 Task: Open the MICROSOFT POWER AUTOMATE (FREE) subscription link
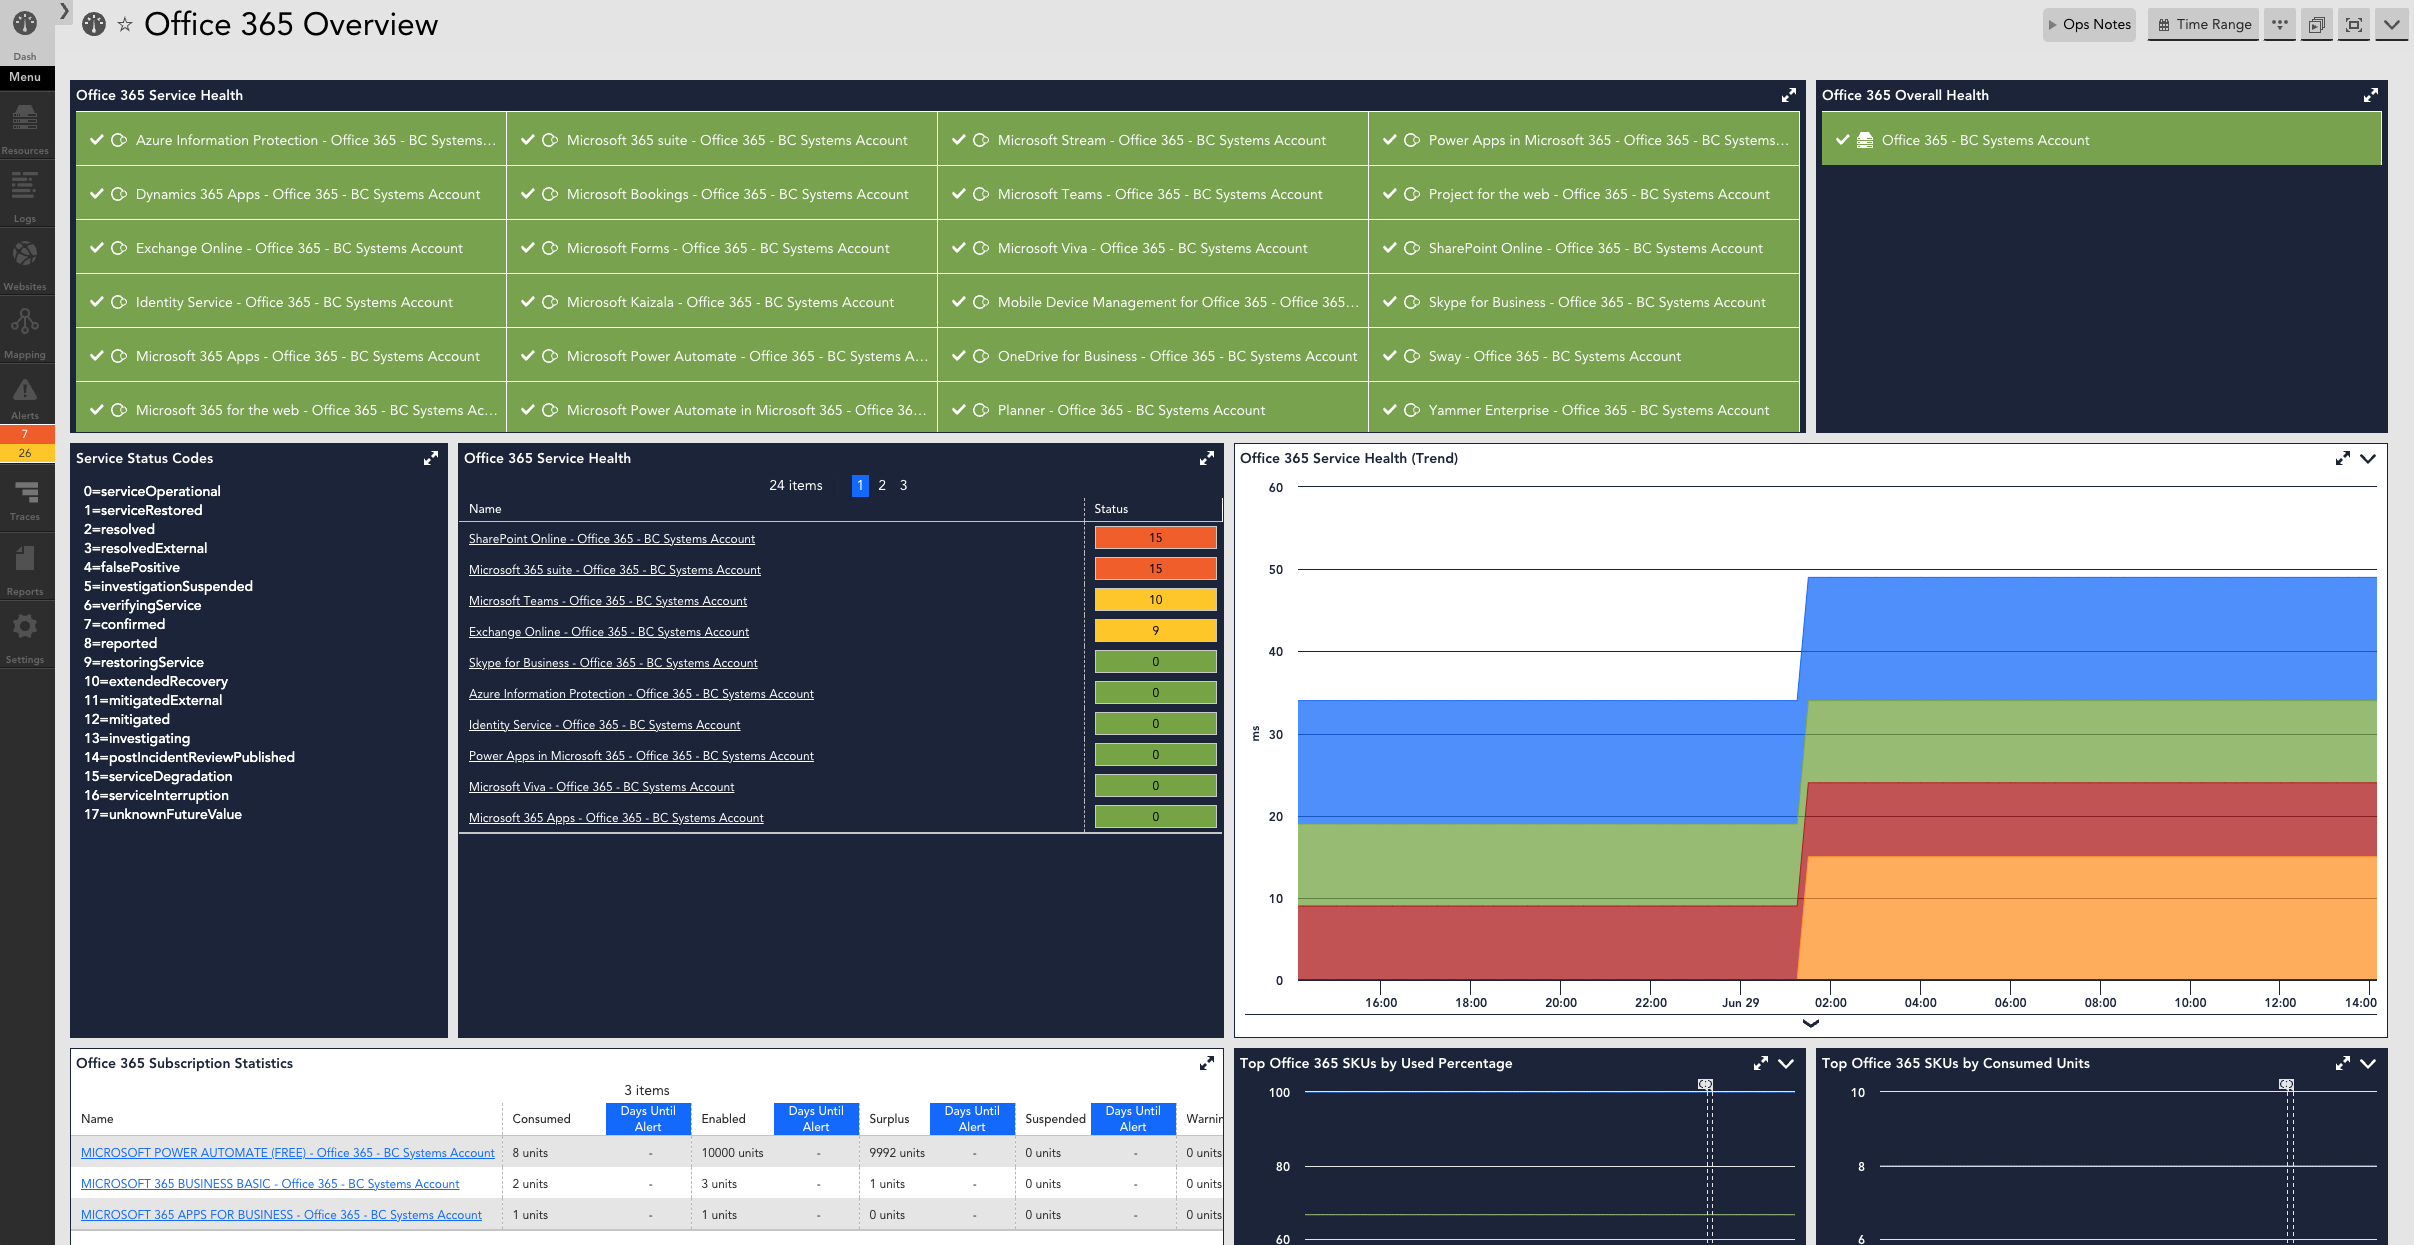[288, 1152]
